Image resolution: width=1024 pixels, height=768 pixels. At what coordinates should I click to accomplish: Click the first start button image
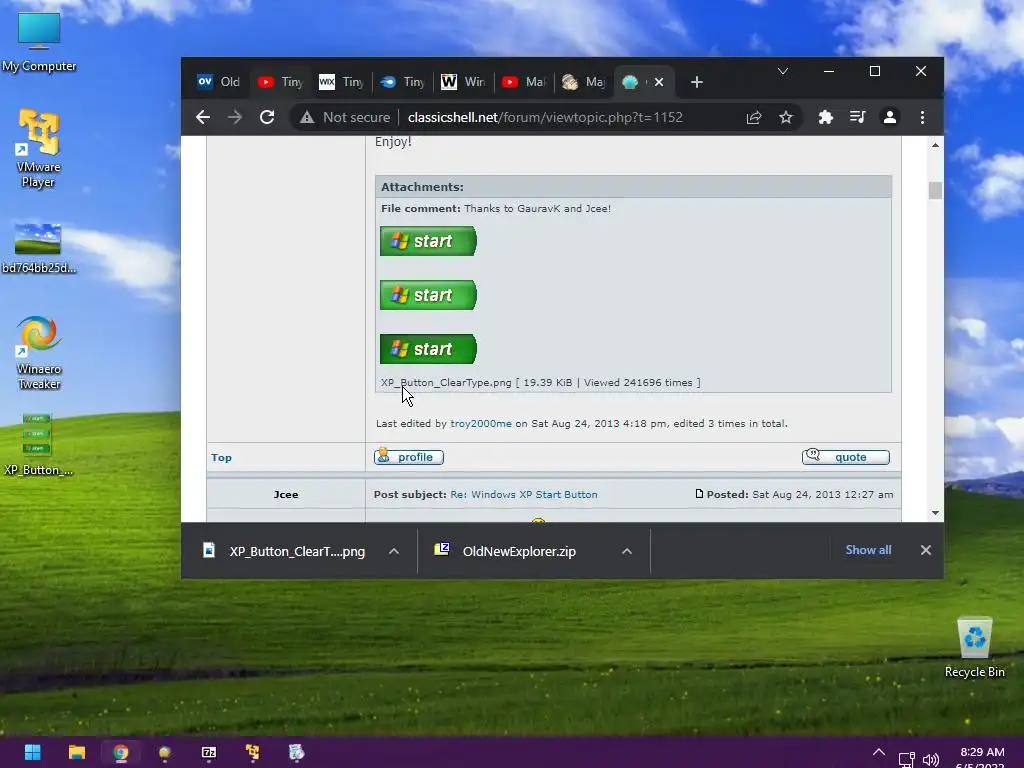pyautogui.click(x=428, y=241)
